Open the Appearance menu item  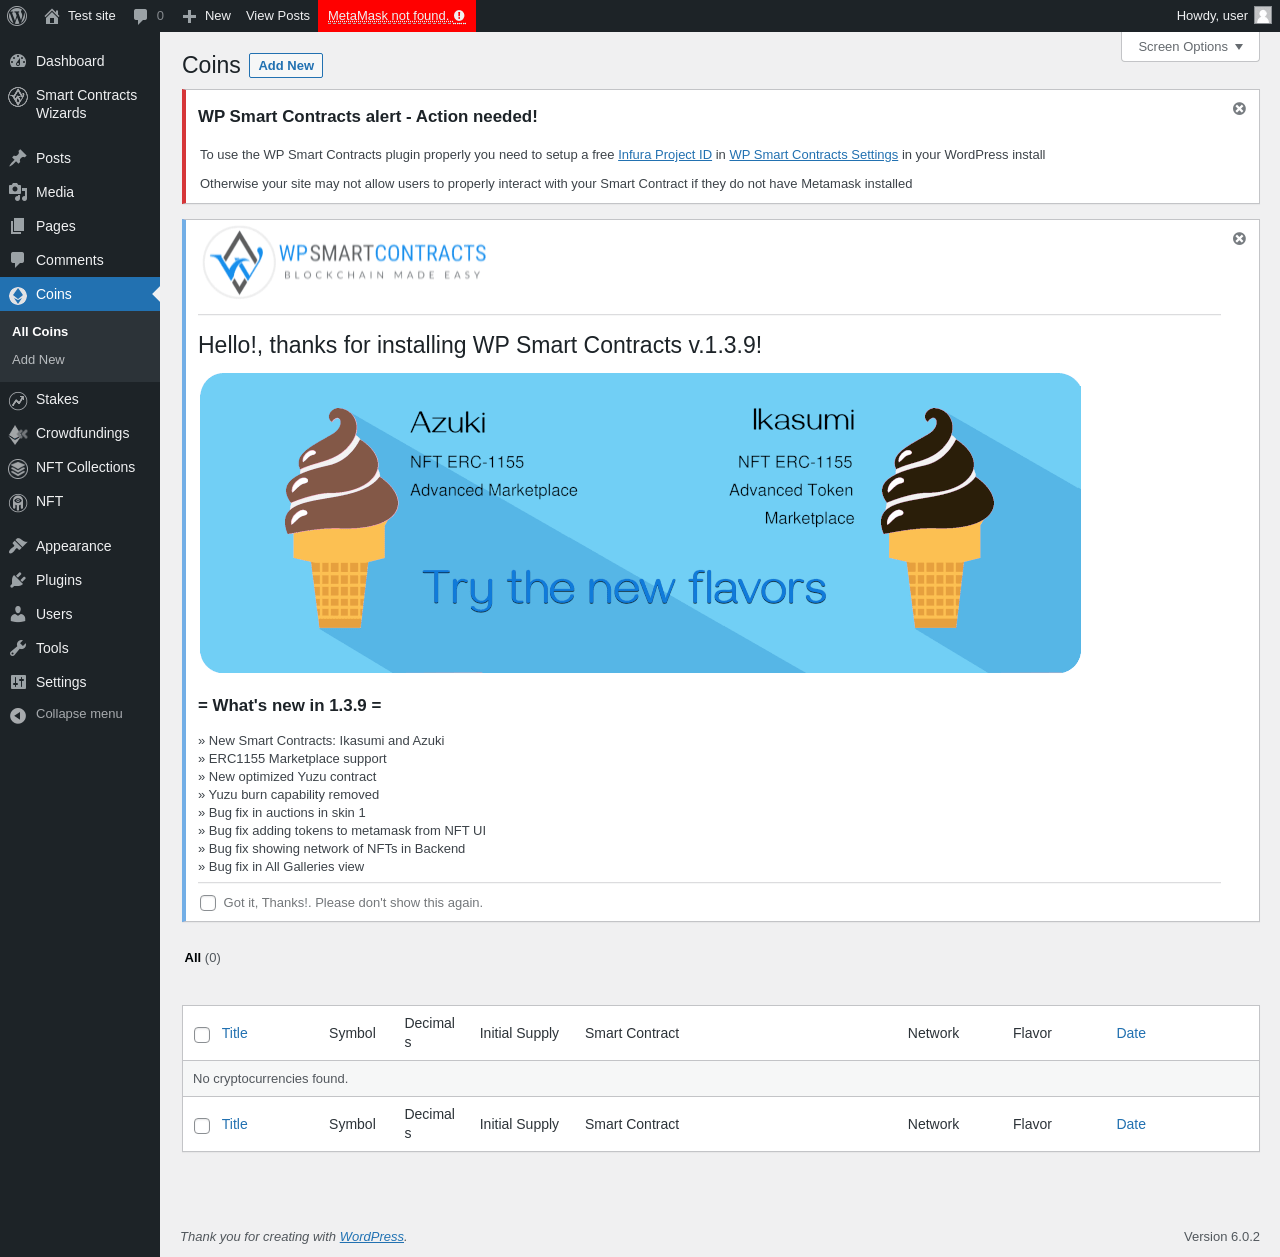80,546
